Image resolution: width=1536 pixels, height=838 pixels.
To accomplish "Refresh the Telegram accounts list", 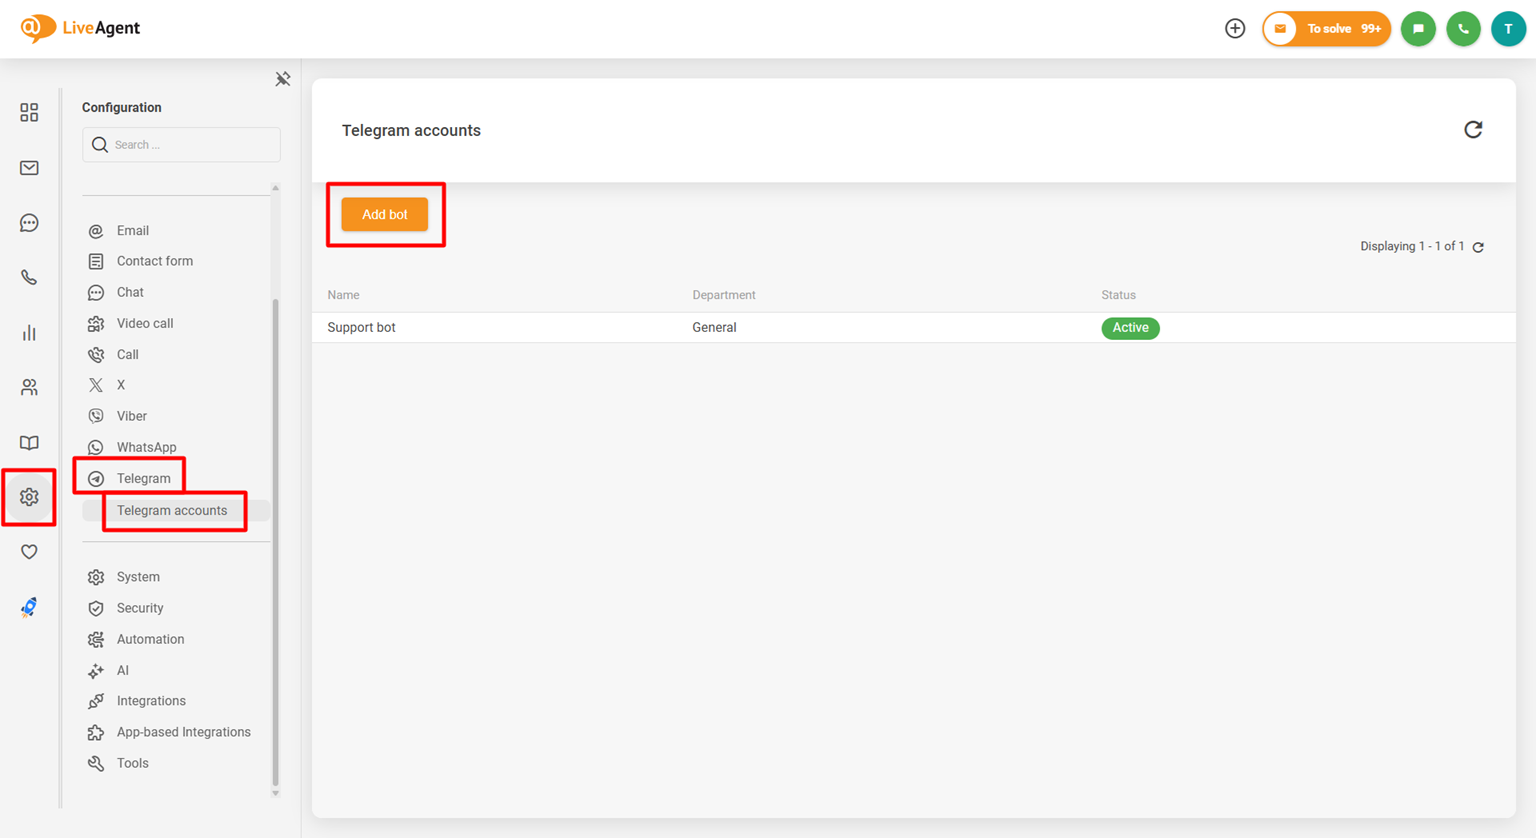I will [1472, 130].
